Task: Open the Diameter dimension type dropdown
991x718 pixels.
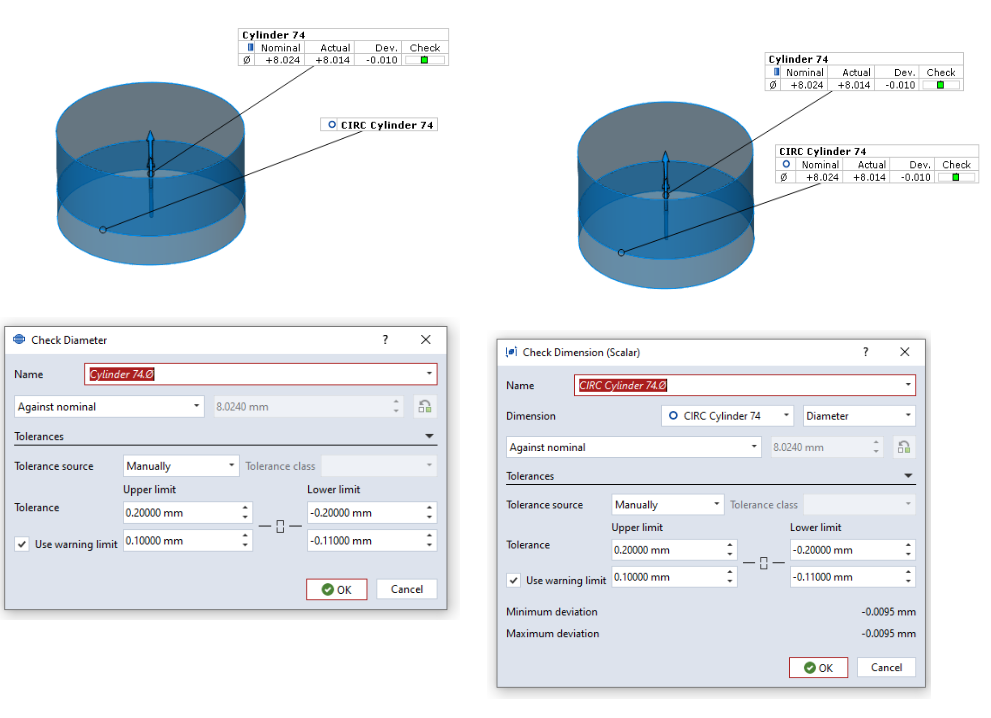Action: click(859, 415)
